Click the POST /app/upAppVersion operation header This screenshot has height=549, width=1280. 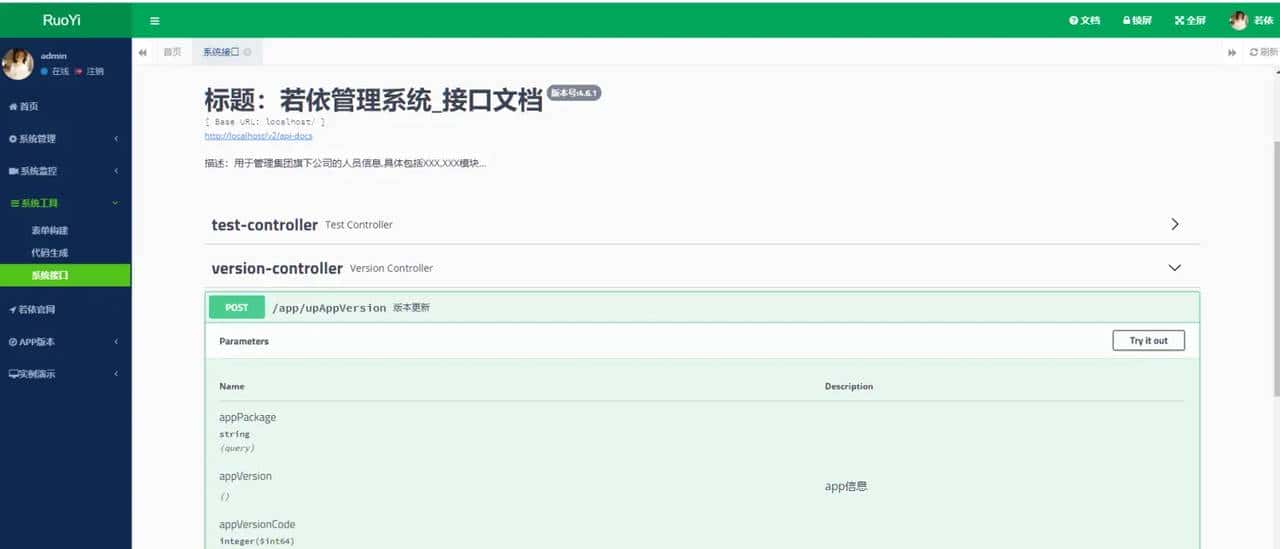pyautogui.click(x=700, y=308)
